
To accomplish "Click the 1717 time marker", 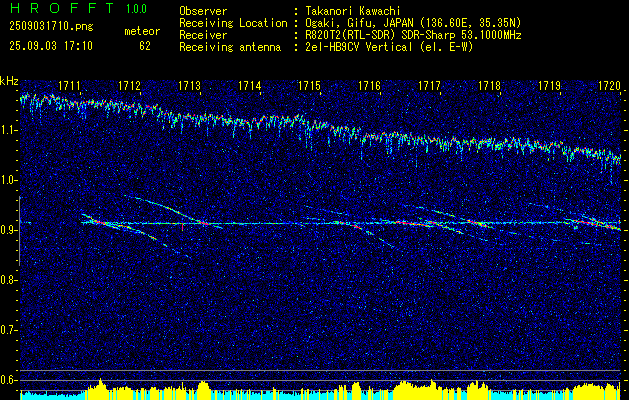I will pos(430,86).
